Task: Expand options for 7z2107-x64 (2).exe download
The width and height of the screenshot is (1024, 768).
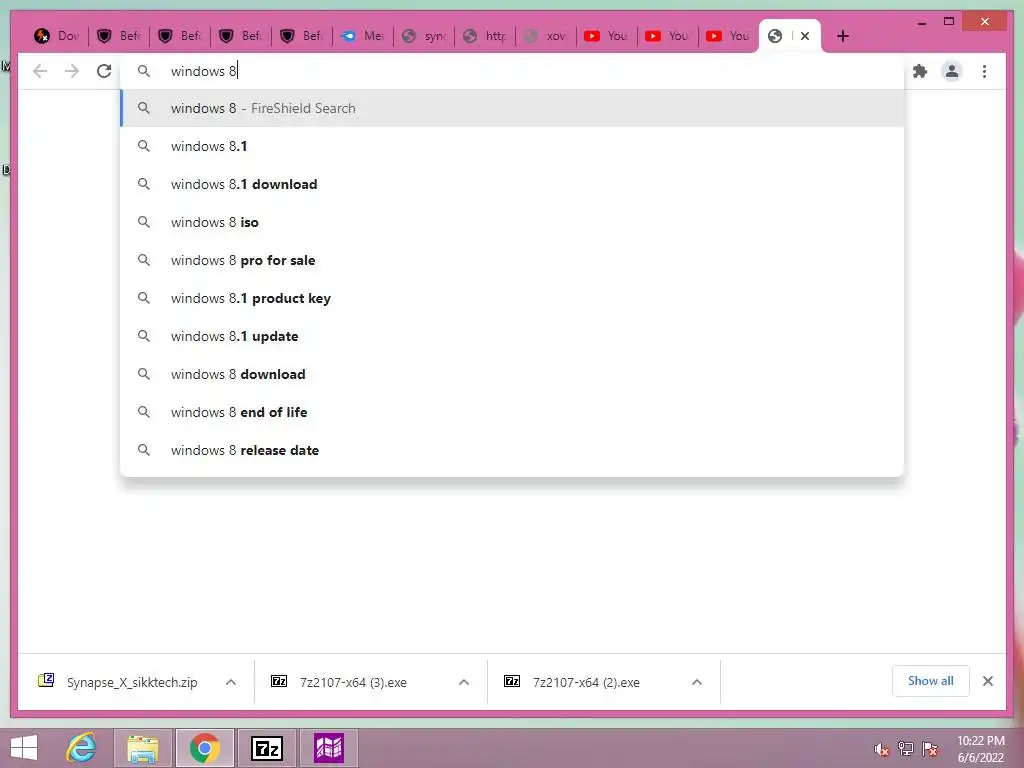Action: click(697, 682)
